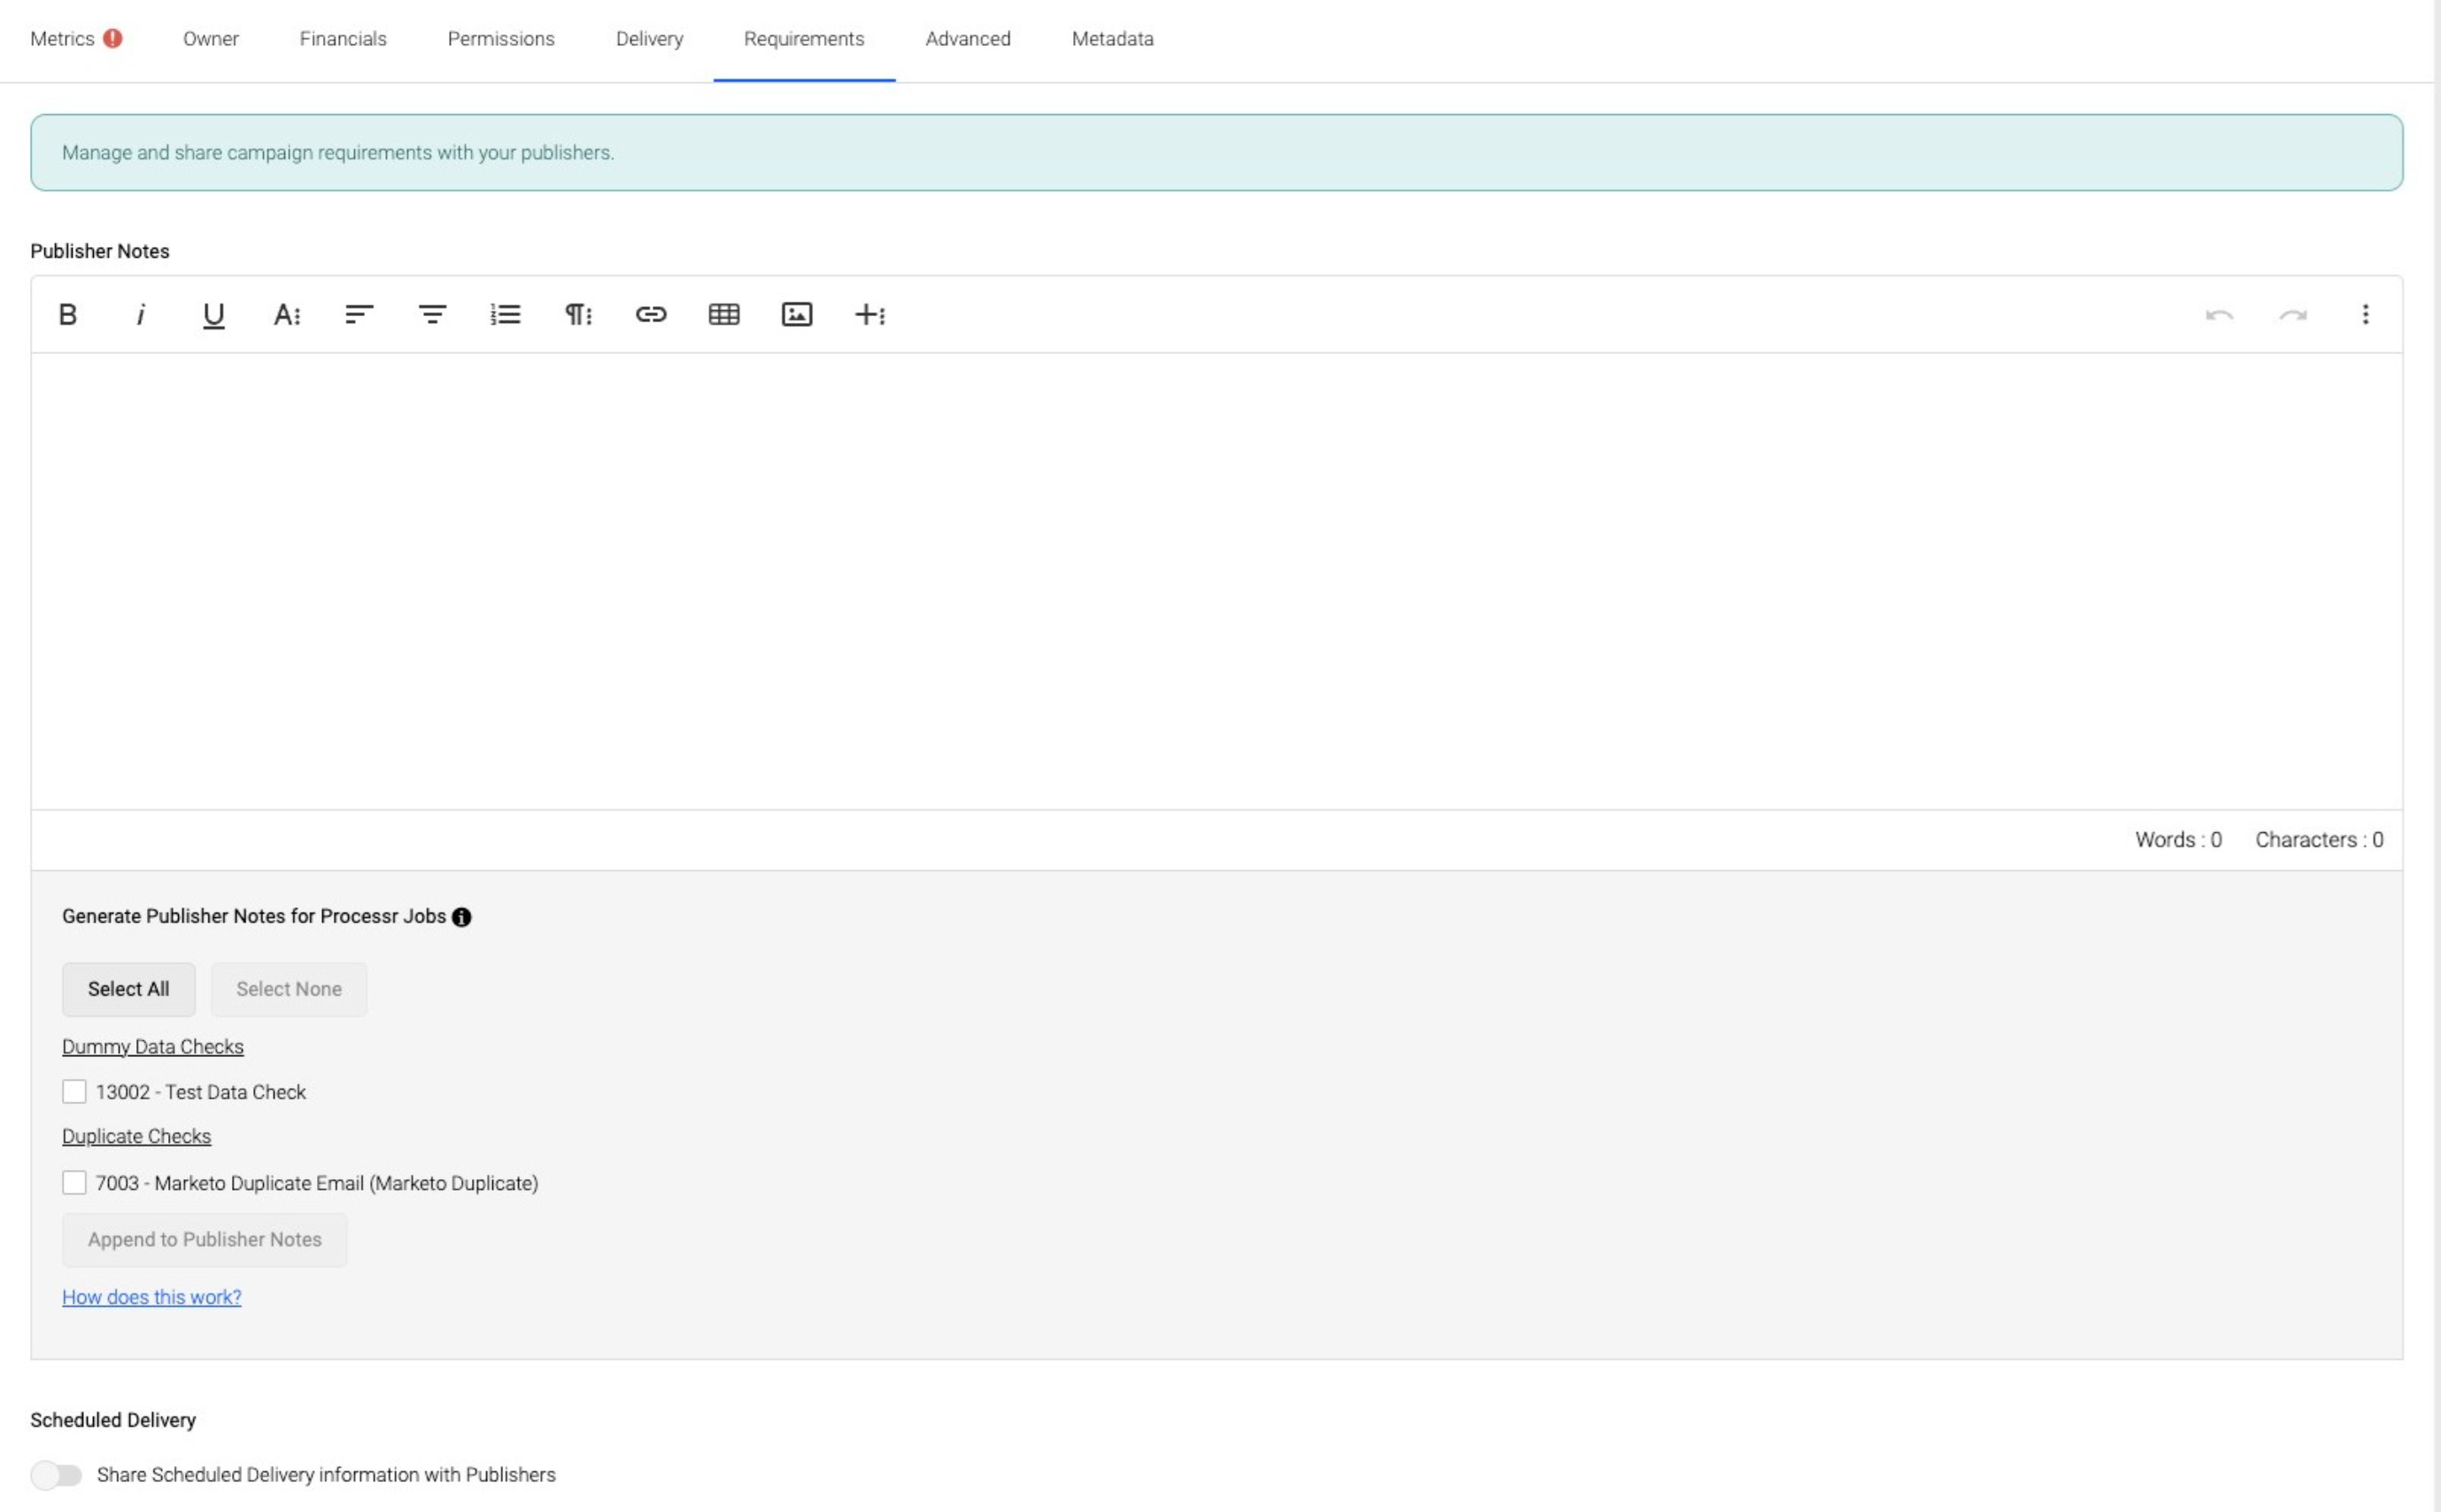The image size is (2441, 1512).
Task: Open the more rich insert options
Action: 870,315
